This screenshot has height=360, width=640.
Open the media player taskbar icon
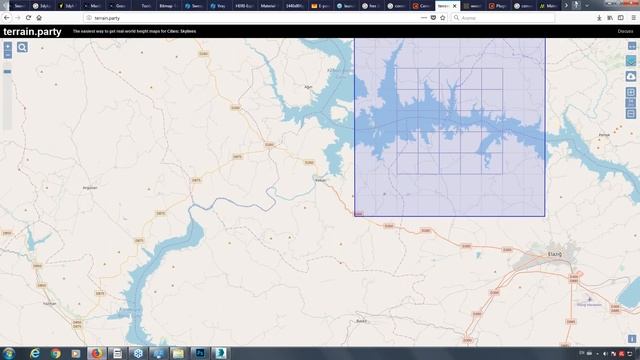pos(76,353)
